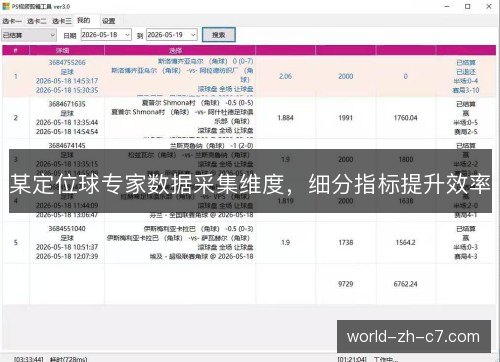Viewport: 500px width, 362px height.
Task: Select order ID 3684551040
Action: pyautogui.click(x=67, y=229)
